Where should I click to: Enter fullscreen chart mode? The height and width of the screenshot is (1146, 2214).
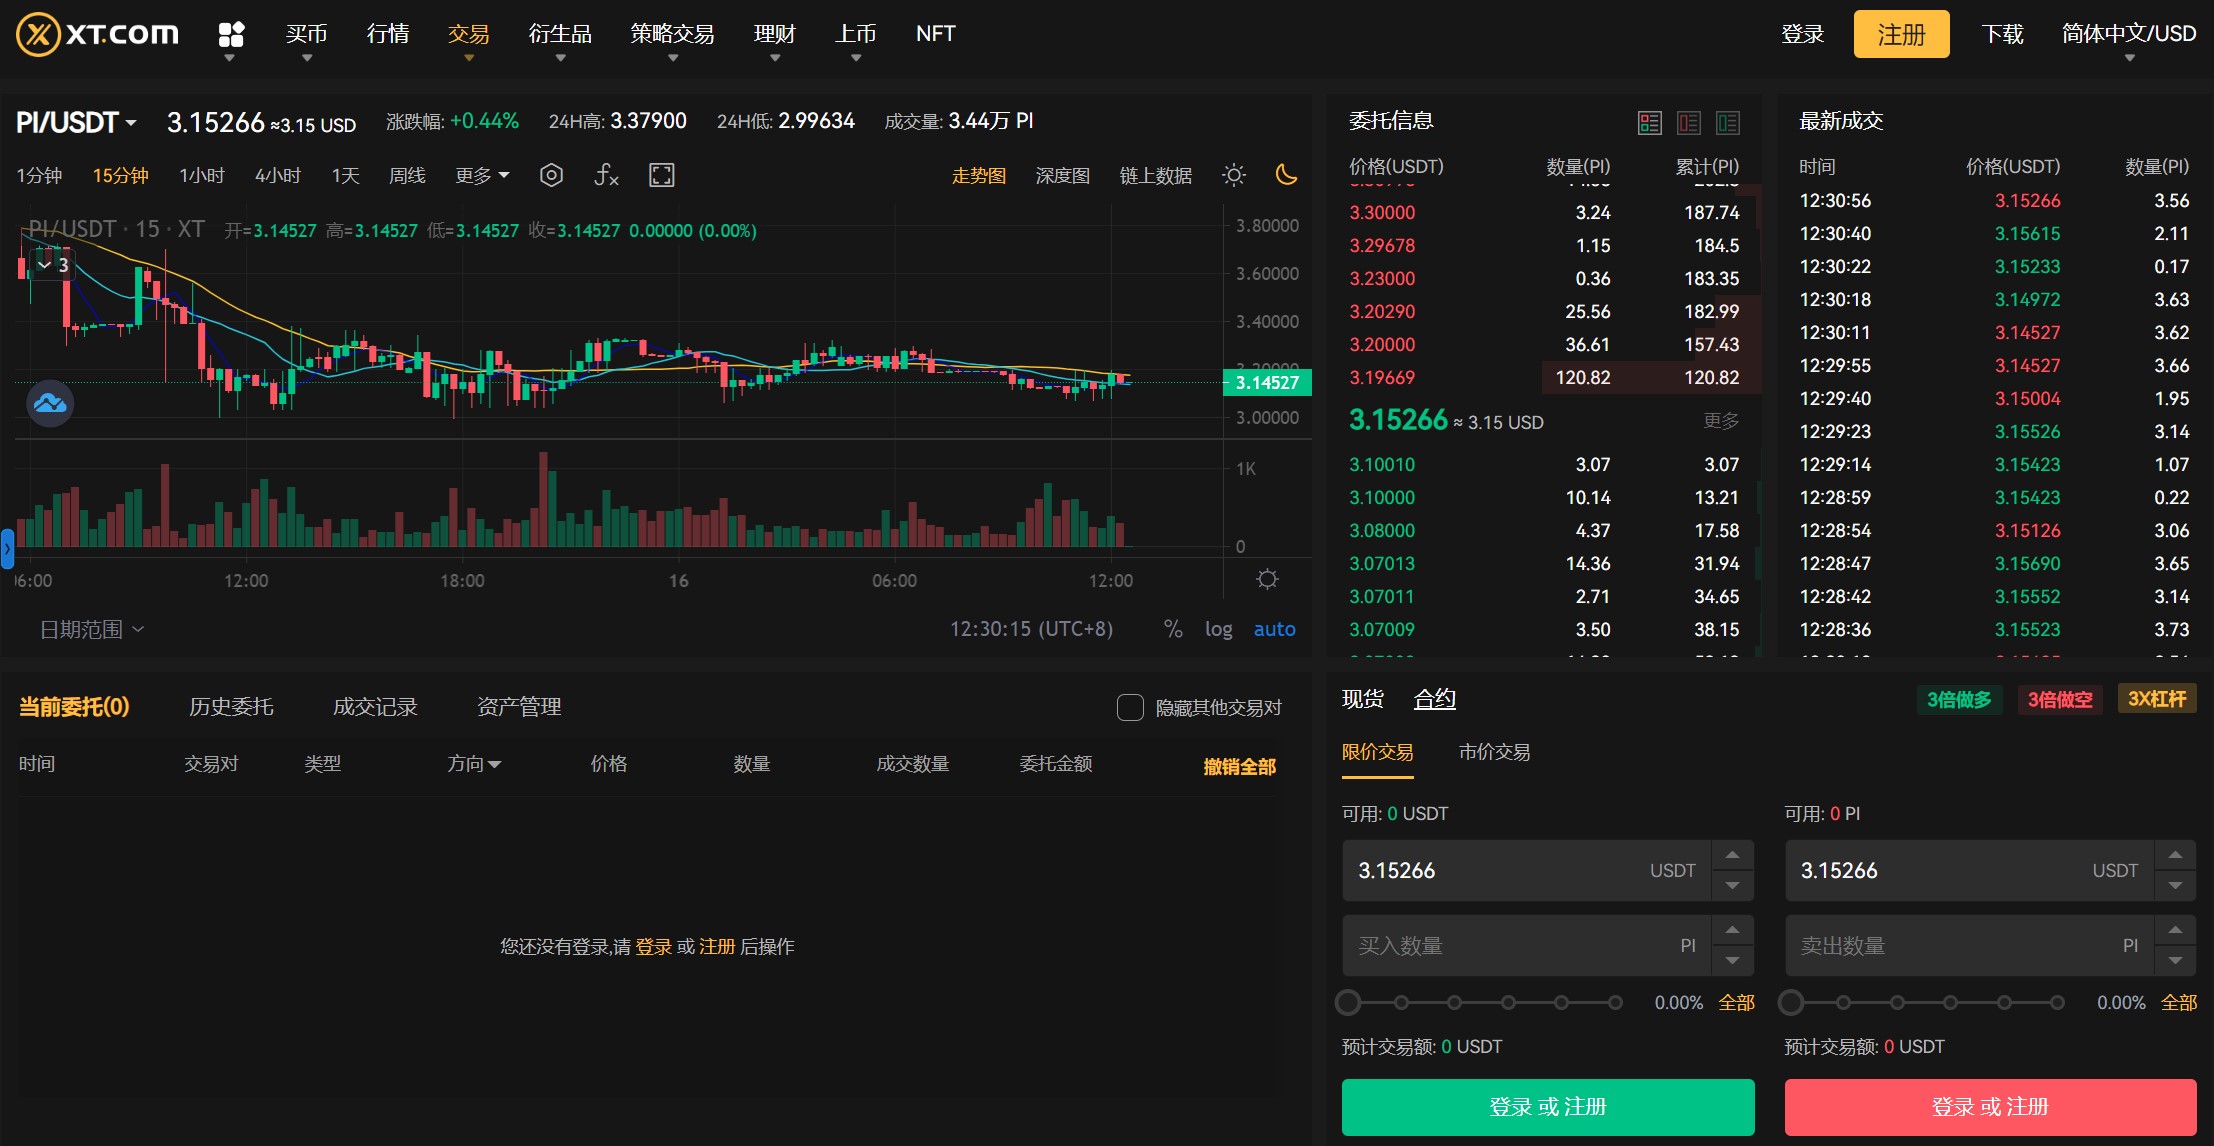tap(661, 175)
